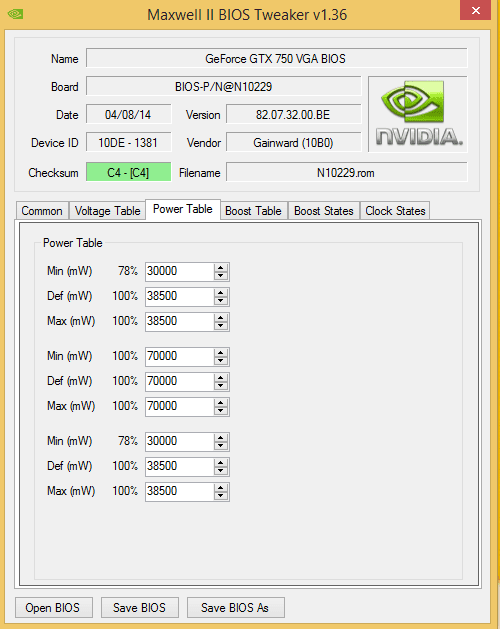Click the Device ID field 10DE - 1381
The width and height of the screenshot is (500, 629).
pyautogui.click(x=128, y=143)
